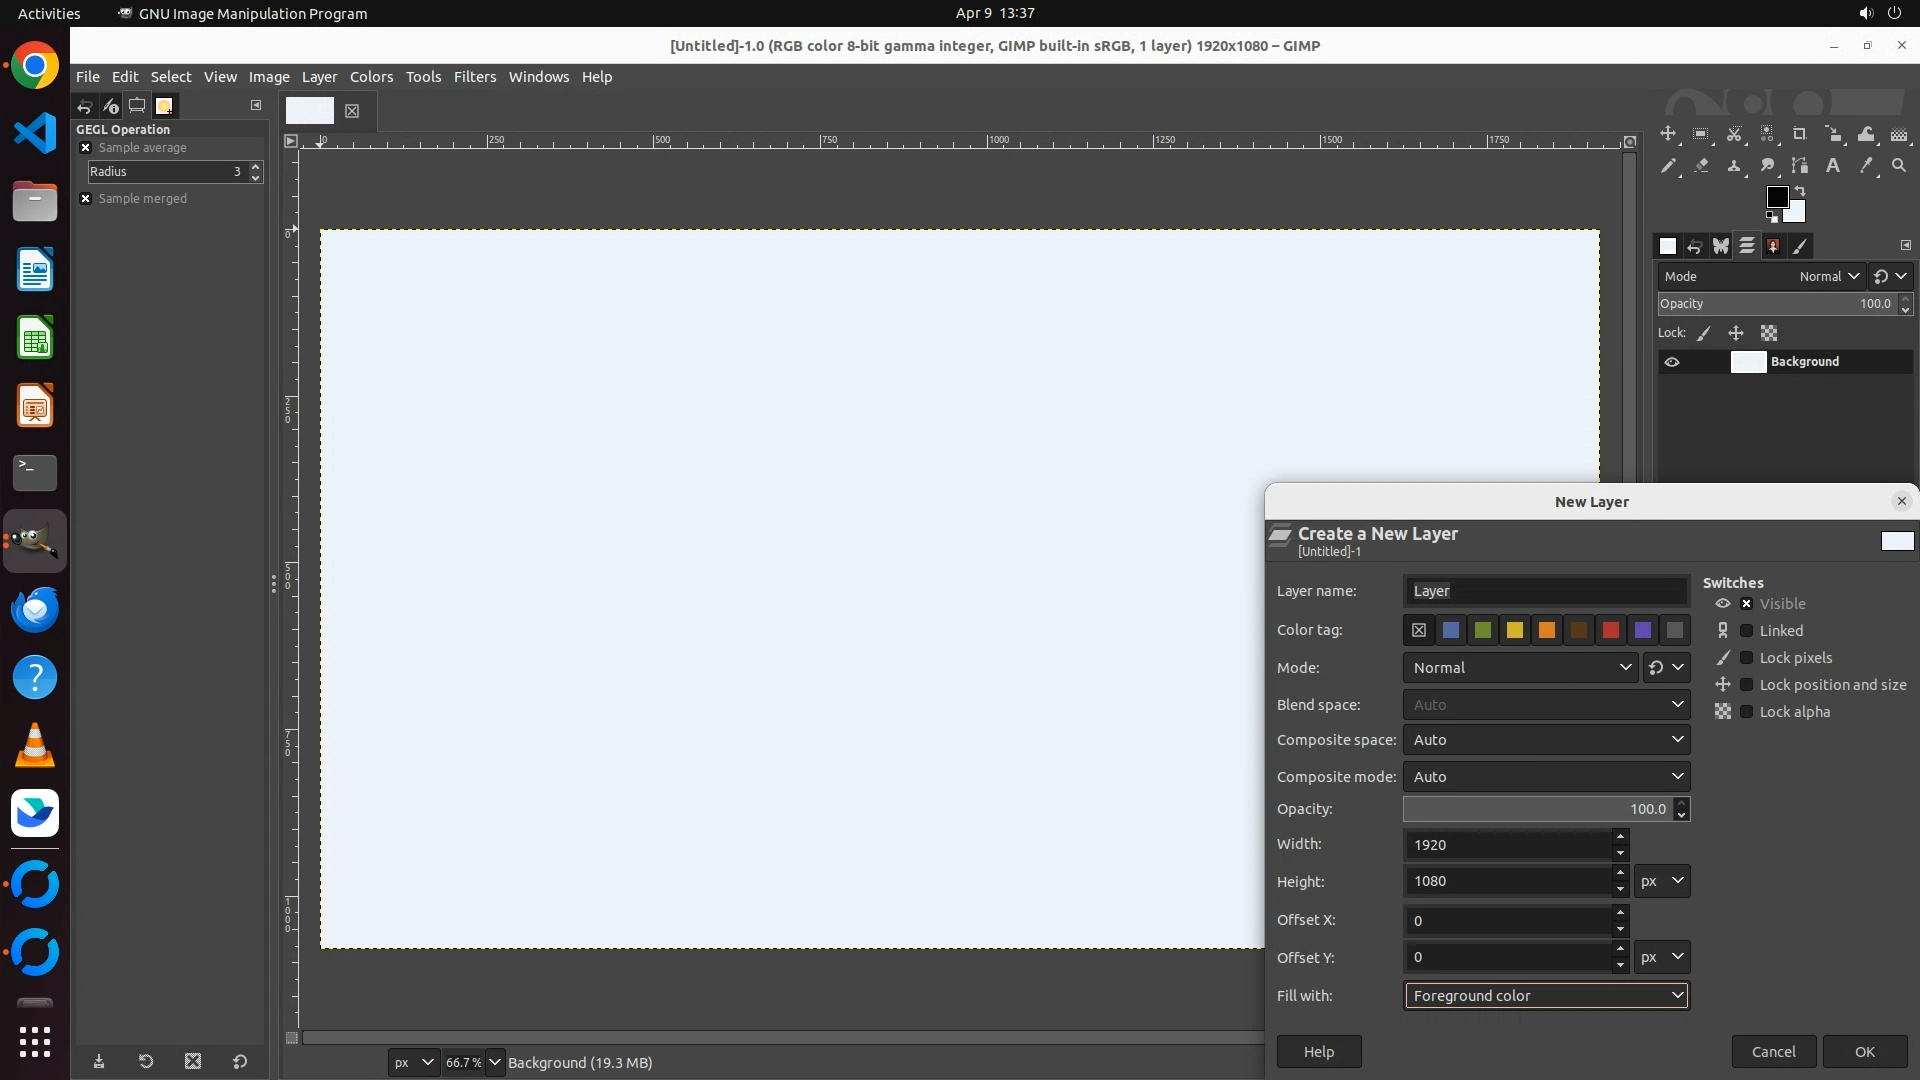Expand the Composite mode dropdown
The height and width of the screenshot is (1080, 1920).
[1546, 777]
